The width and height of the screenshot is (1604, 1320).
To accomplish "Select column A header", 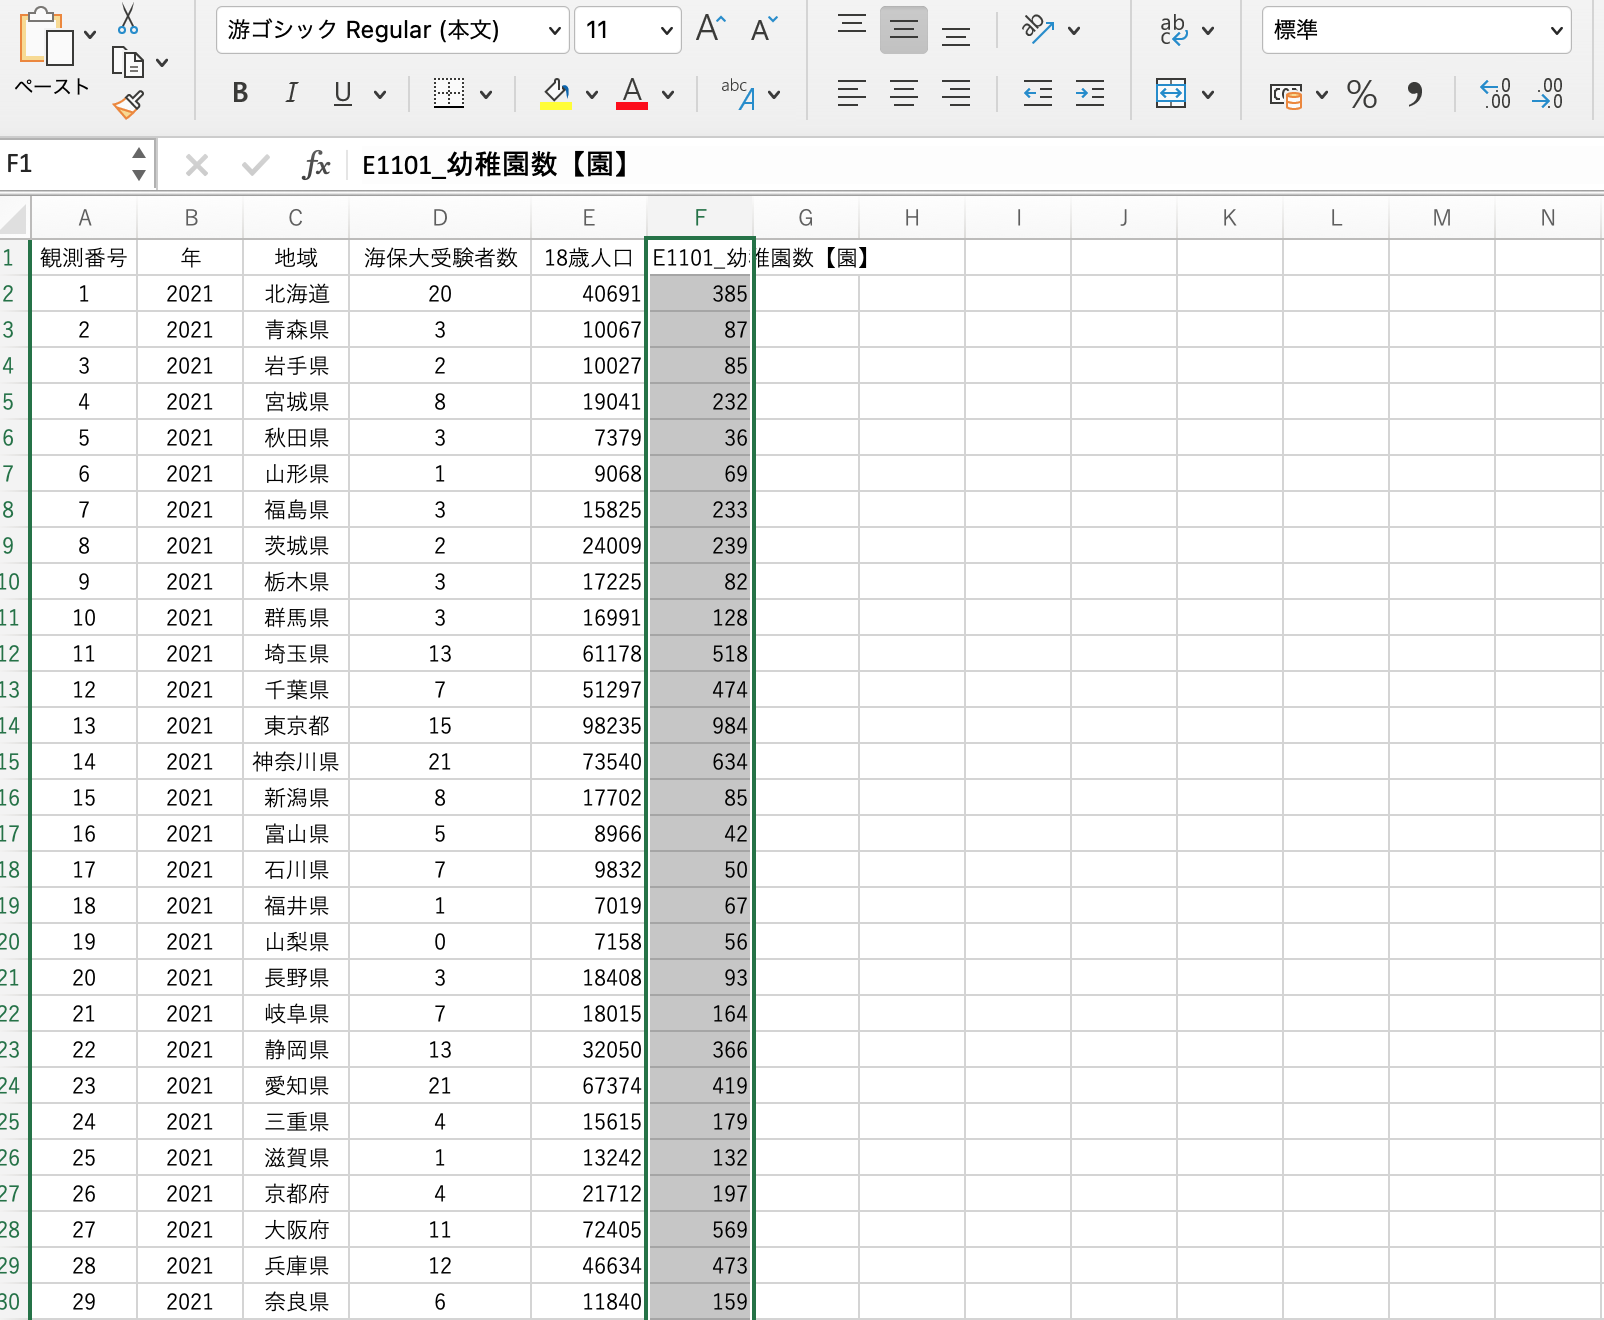I will coord(84,218).
